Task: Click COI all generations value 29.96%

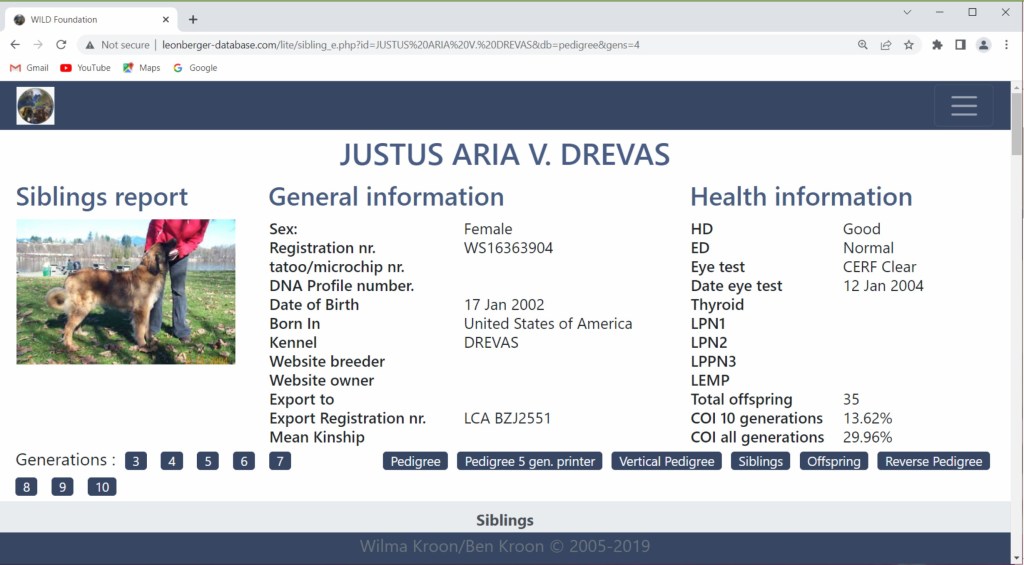Action: tap(867, 438)
